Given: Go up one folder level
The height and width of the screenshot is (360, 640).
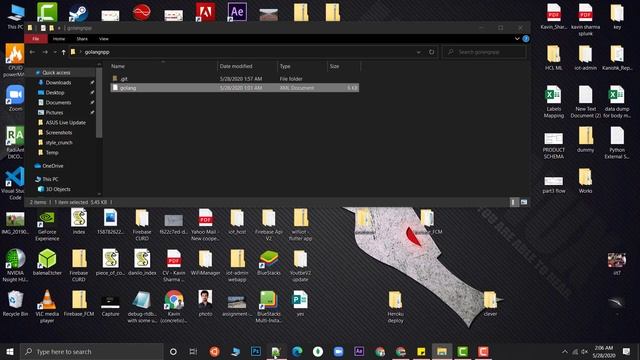Looking at the screenshot, I should coord(63,52).
